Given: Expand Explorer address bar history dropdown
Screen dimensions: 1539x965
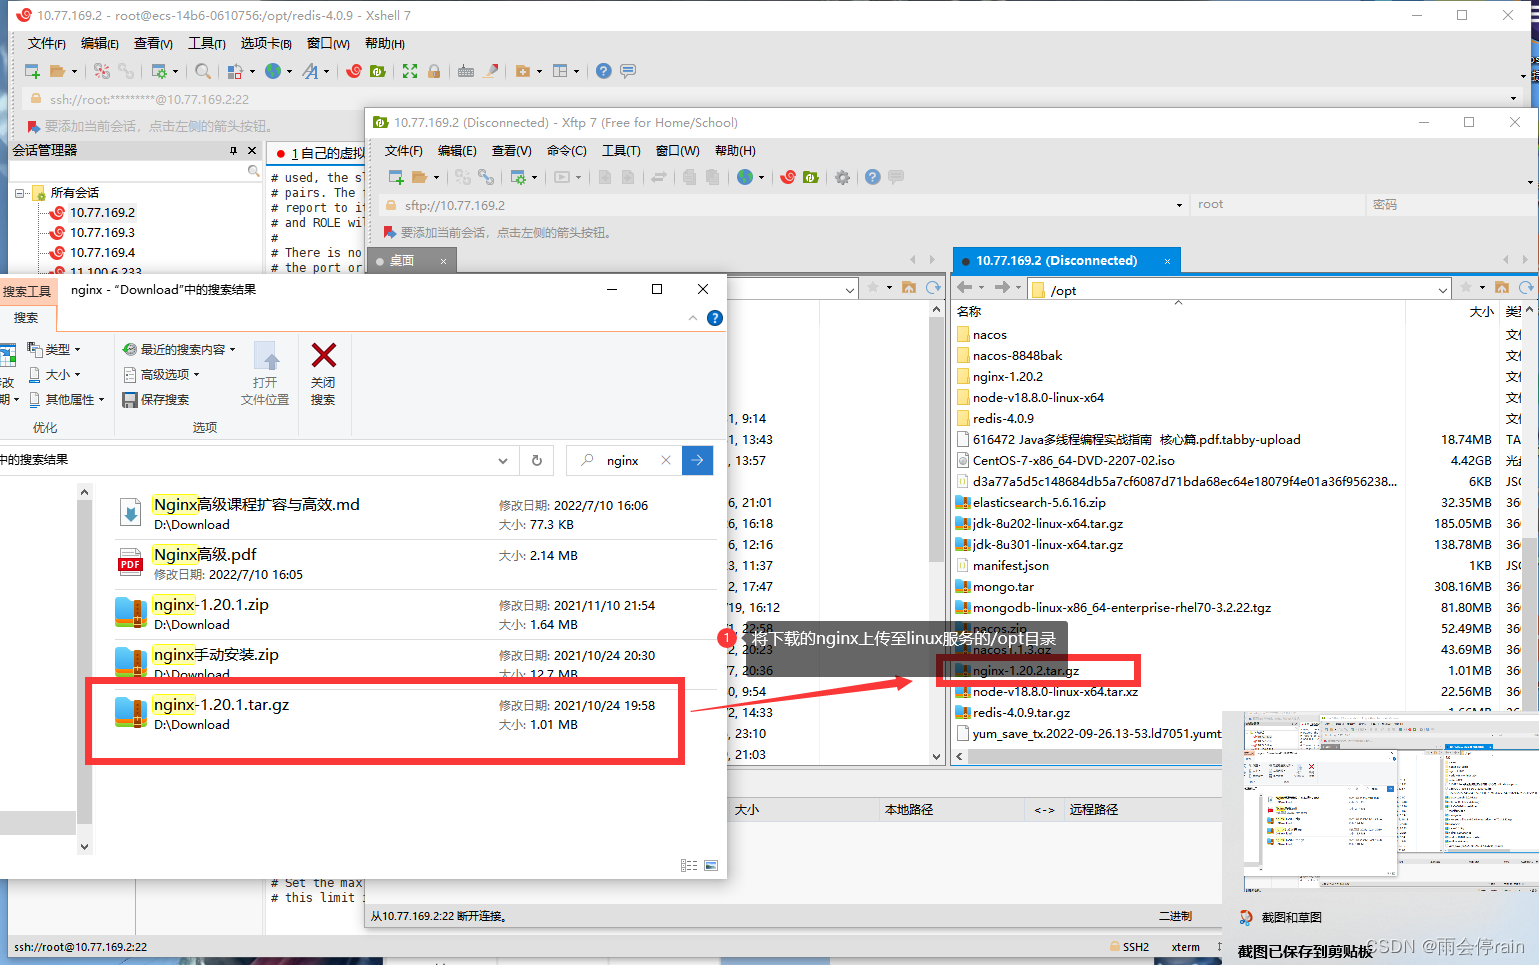Looking at the screenshot, I should coord(502,460).
